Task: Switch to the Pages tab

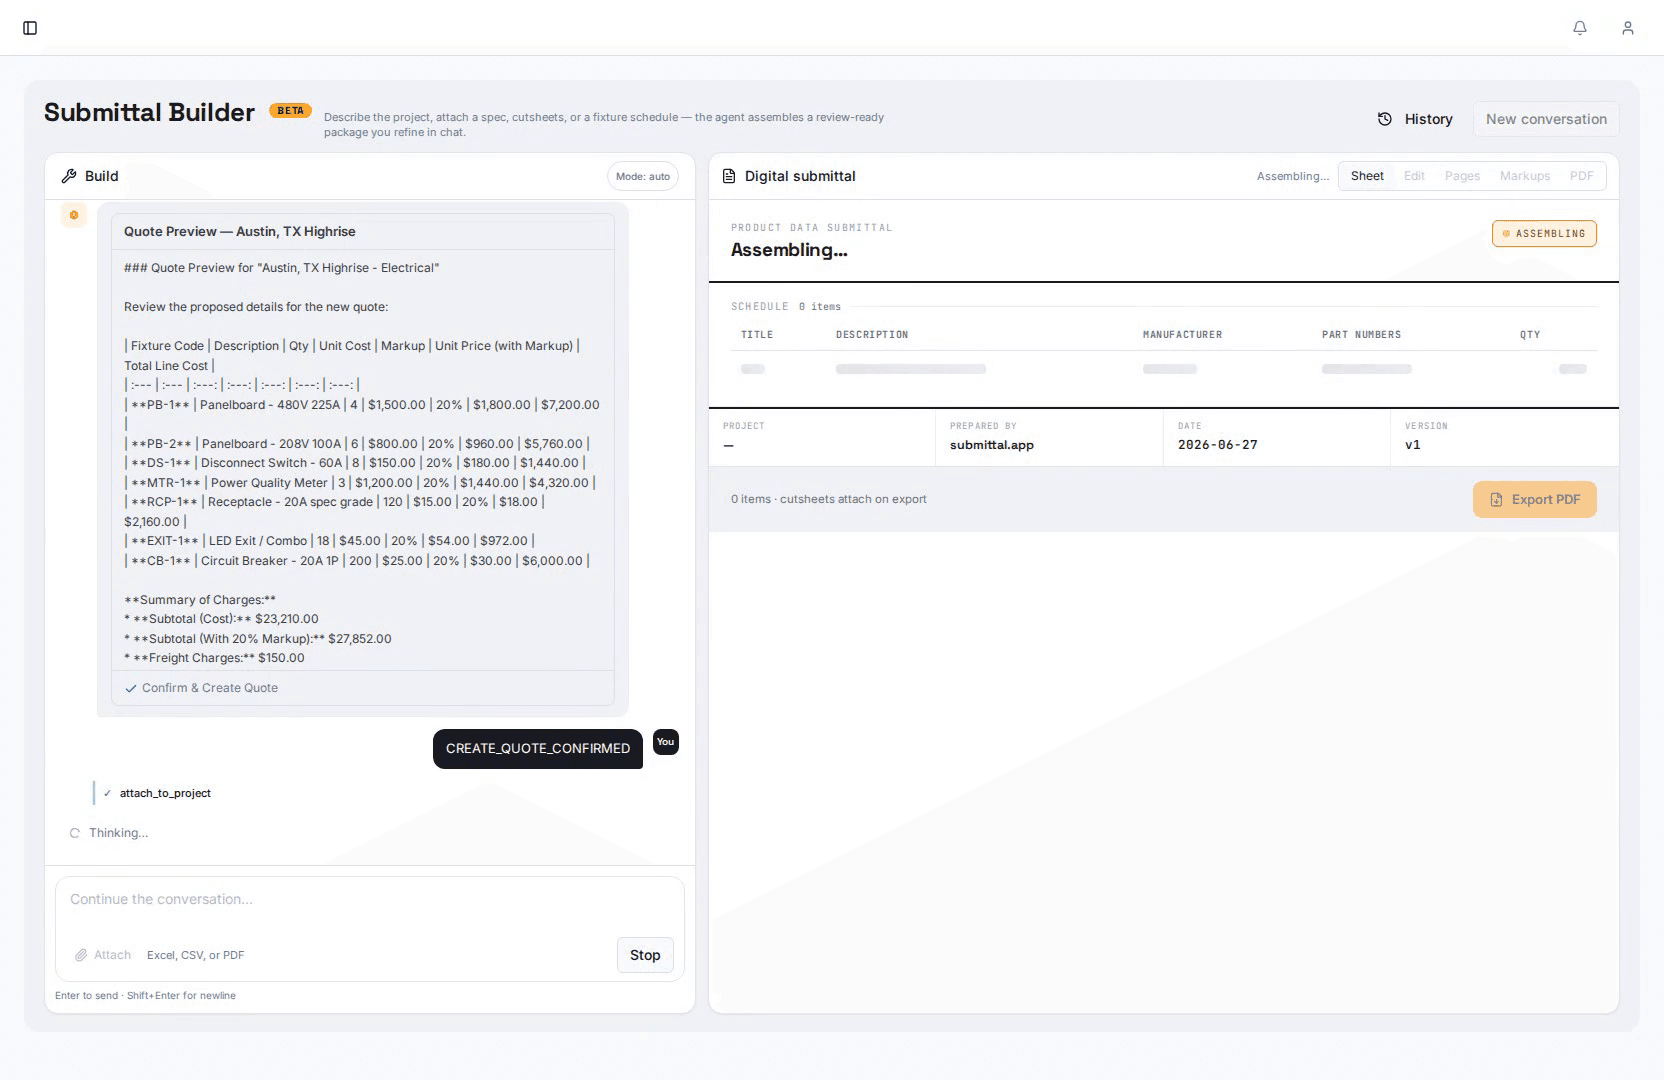Action: [x=1462, y=176]
